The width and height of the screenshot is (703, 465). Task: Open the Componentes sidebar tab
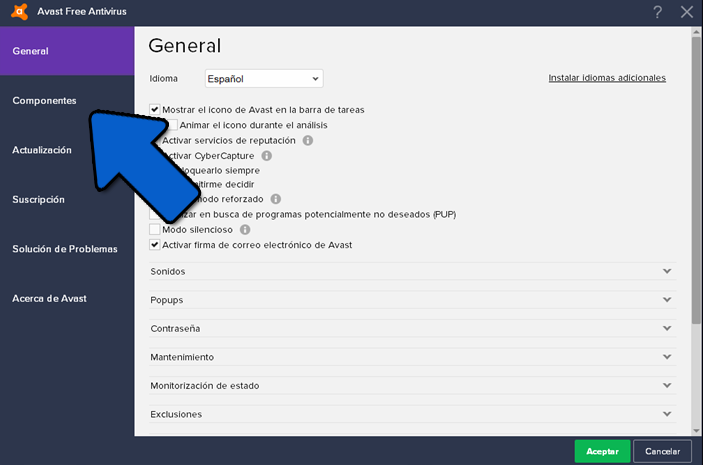point(67,100)
